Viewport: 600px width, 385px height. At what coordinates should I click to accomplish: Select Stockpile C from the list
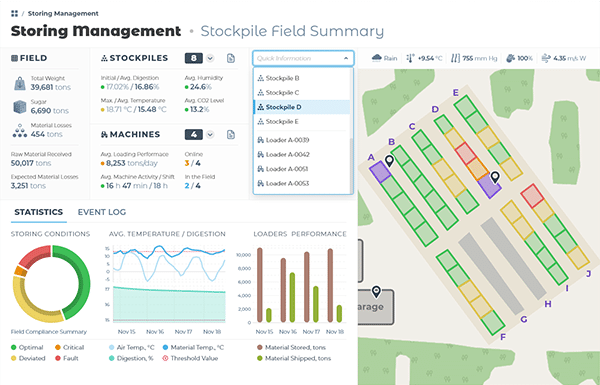coord(302,93)
